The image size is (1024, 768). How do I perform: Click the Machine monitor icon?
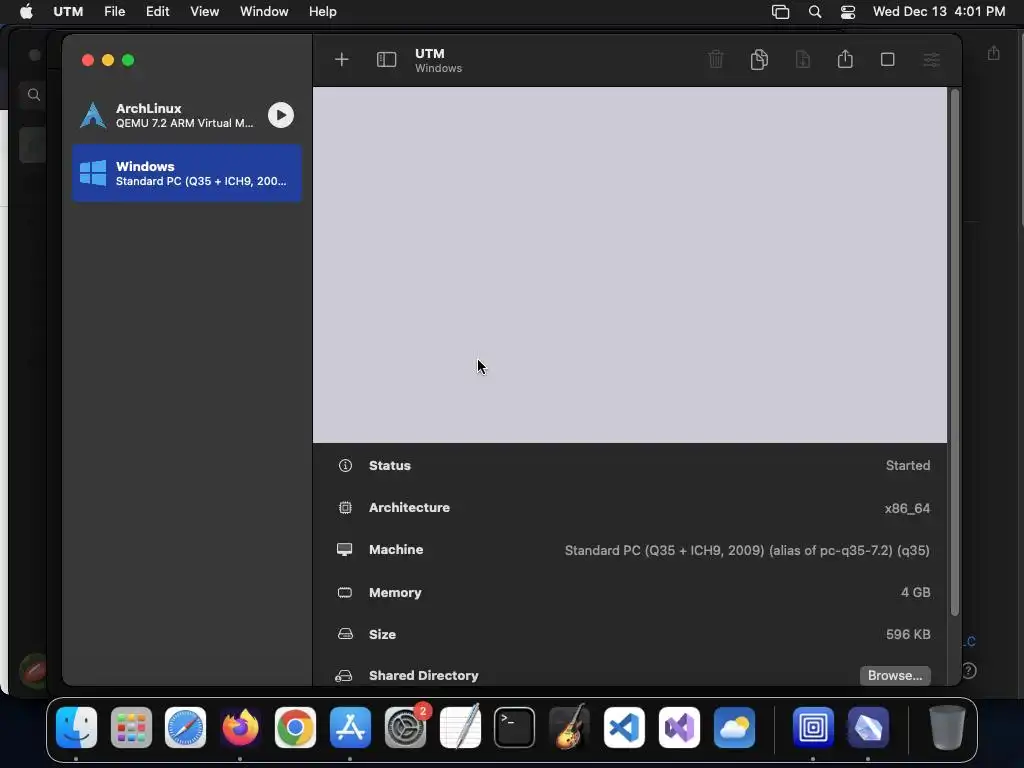click(x=344, y=550)
